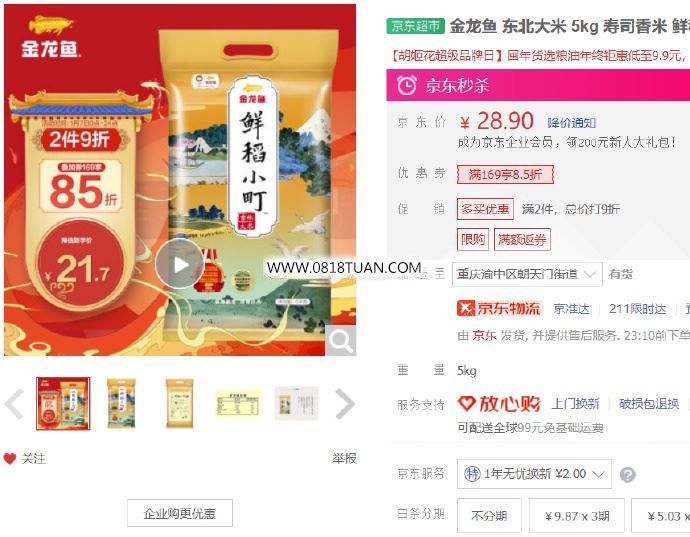The height and width of the screenshot is (537, 690).
Task: Open the 1年无忧换新 service dropdown
Action: [534, 474]
